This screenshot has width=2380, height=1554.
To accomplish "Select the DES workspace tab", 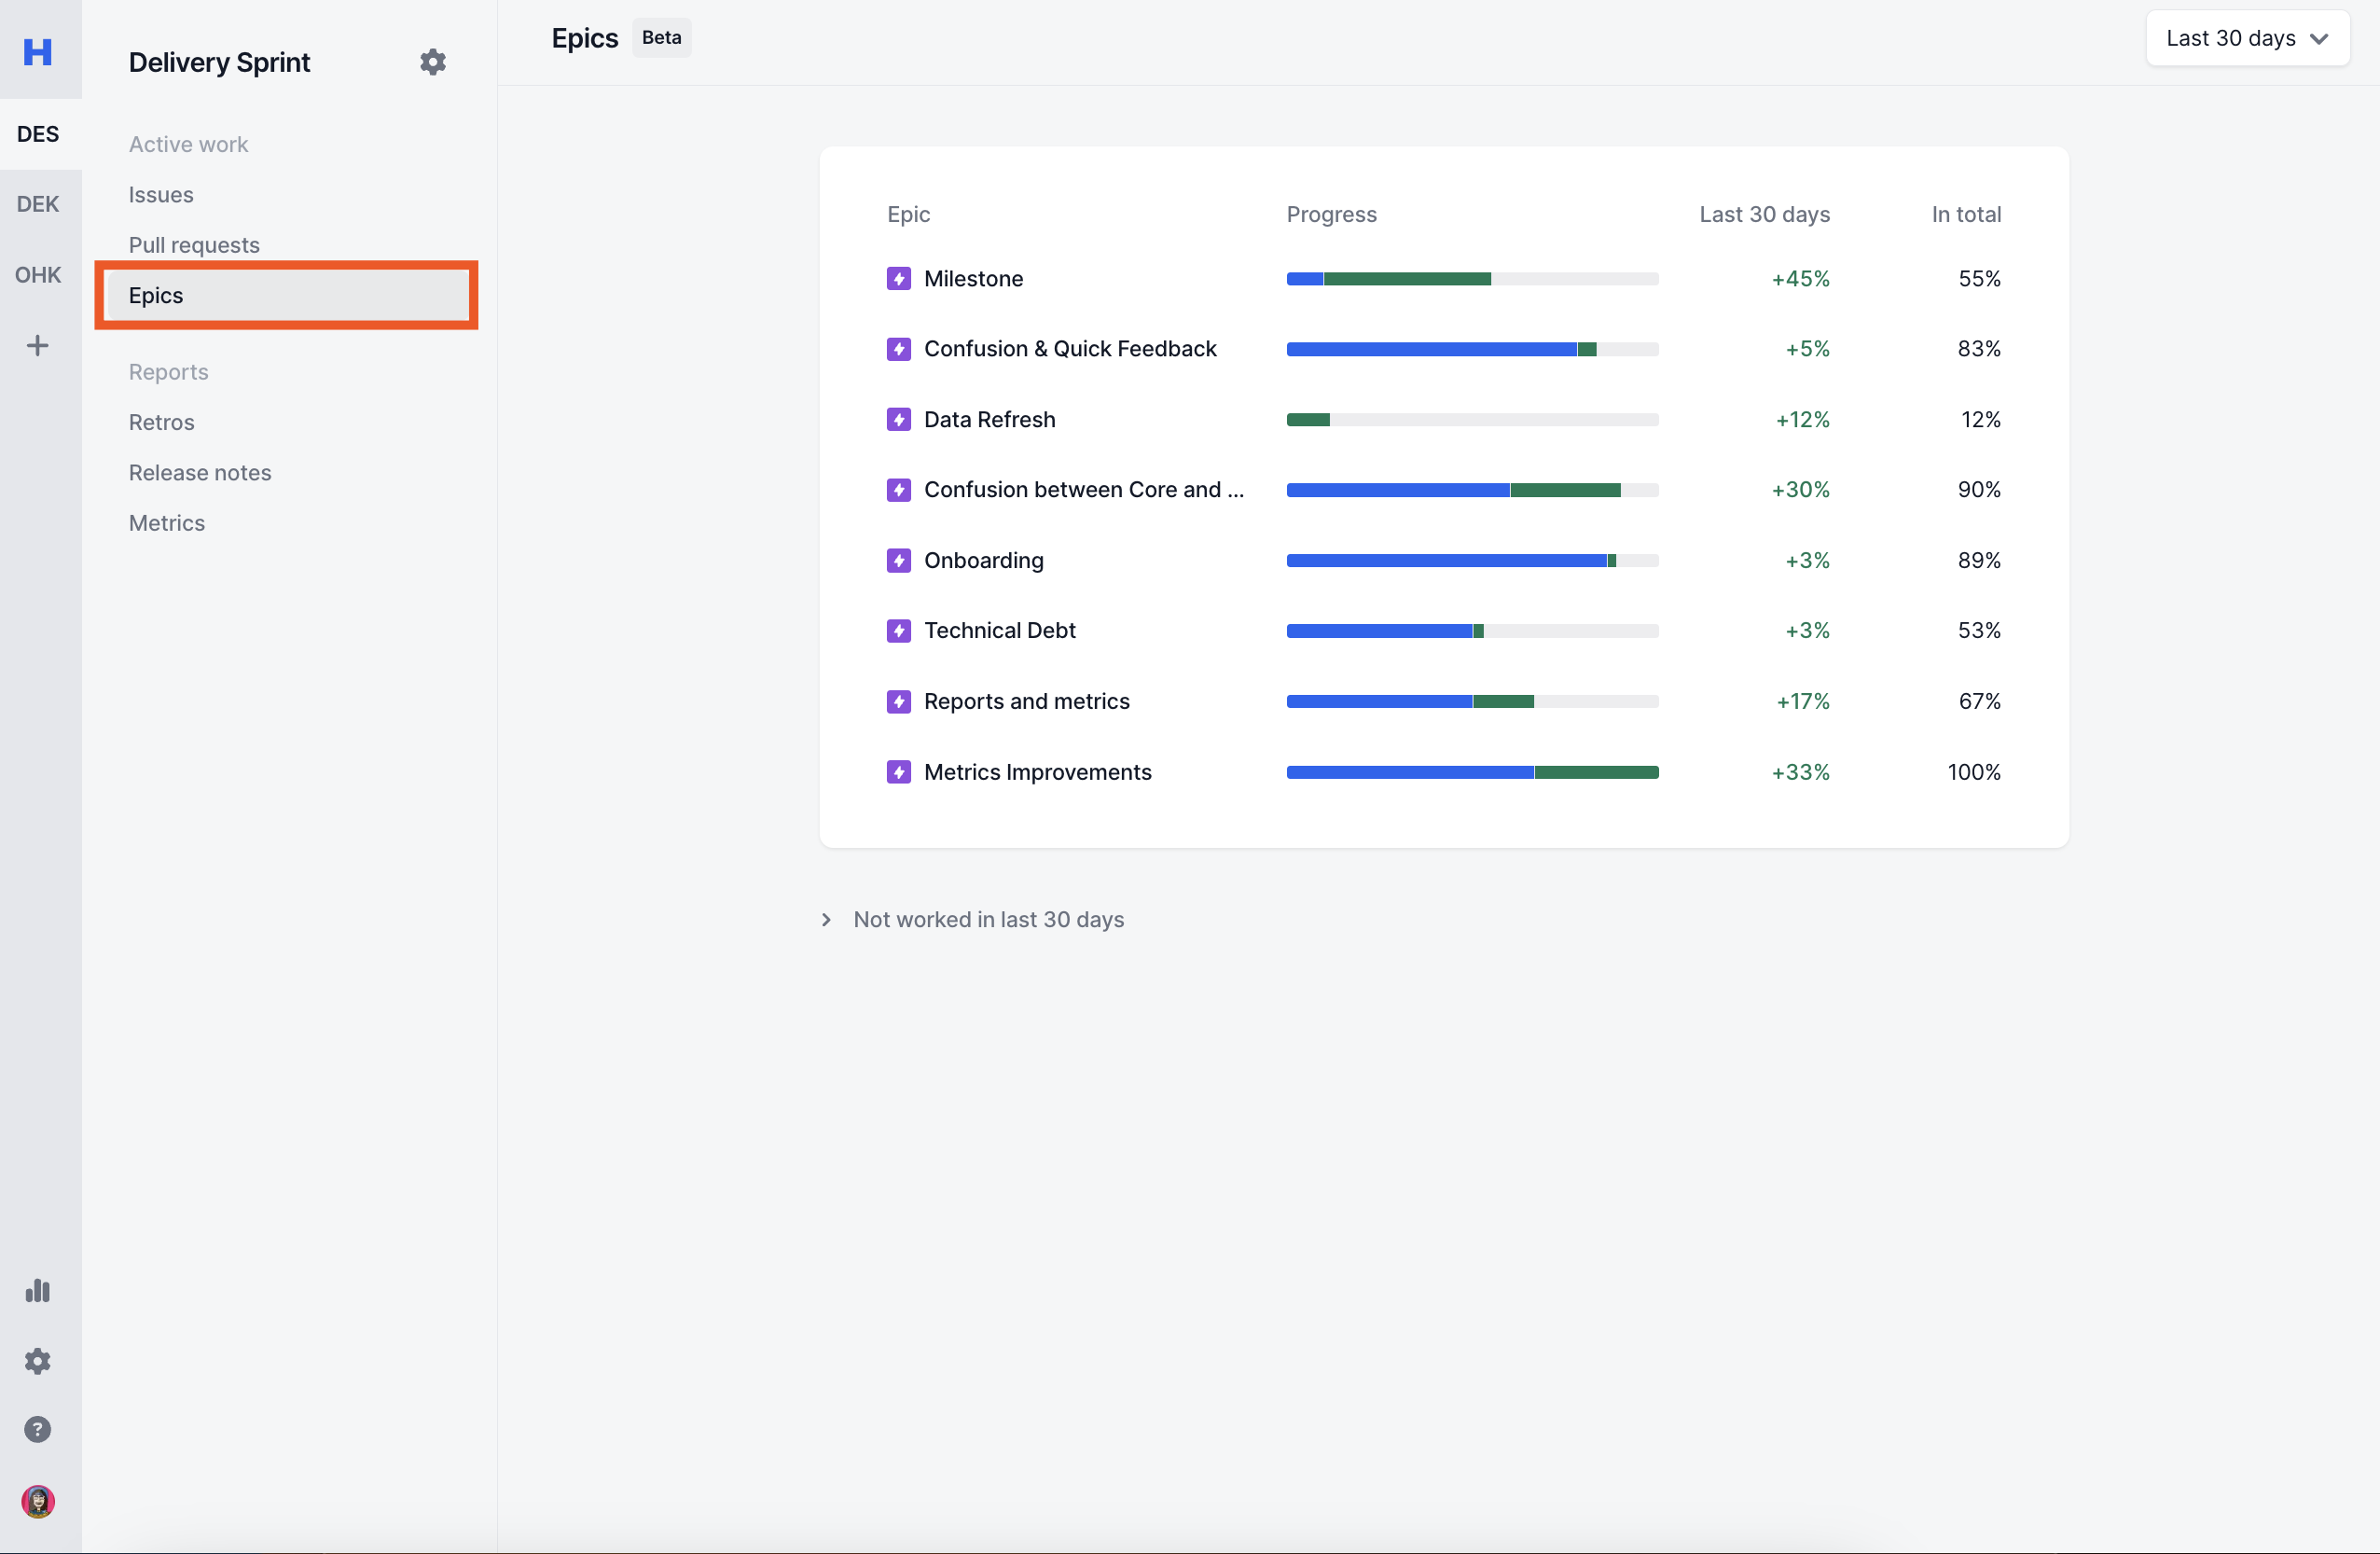I will [x=38, y=134].
